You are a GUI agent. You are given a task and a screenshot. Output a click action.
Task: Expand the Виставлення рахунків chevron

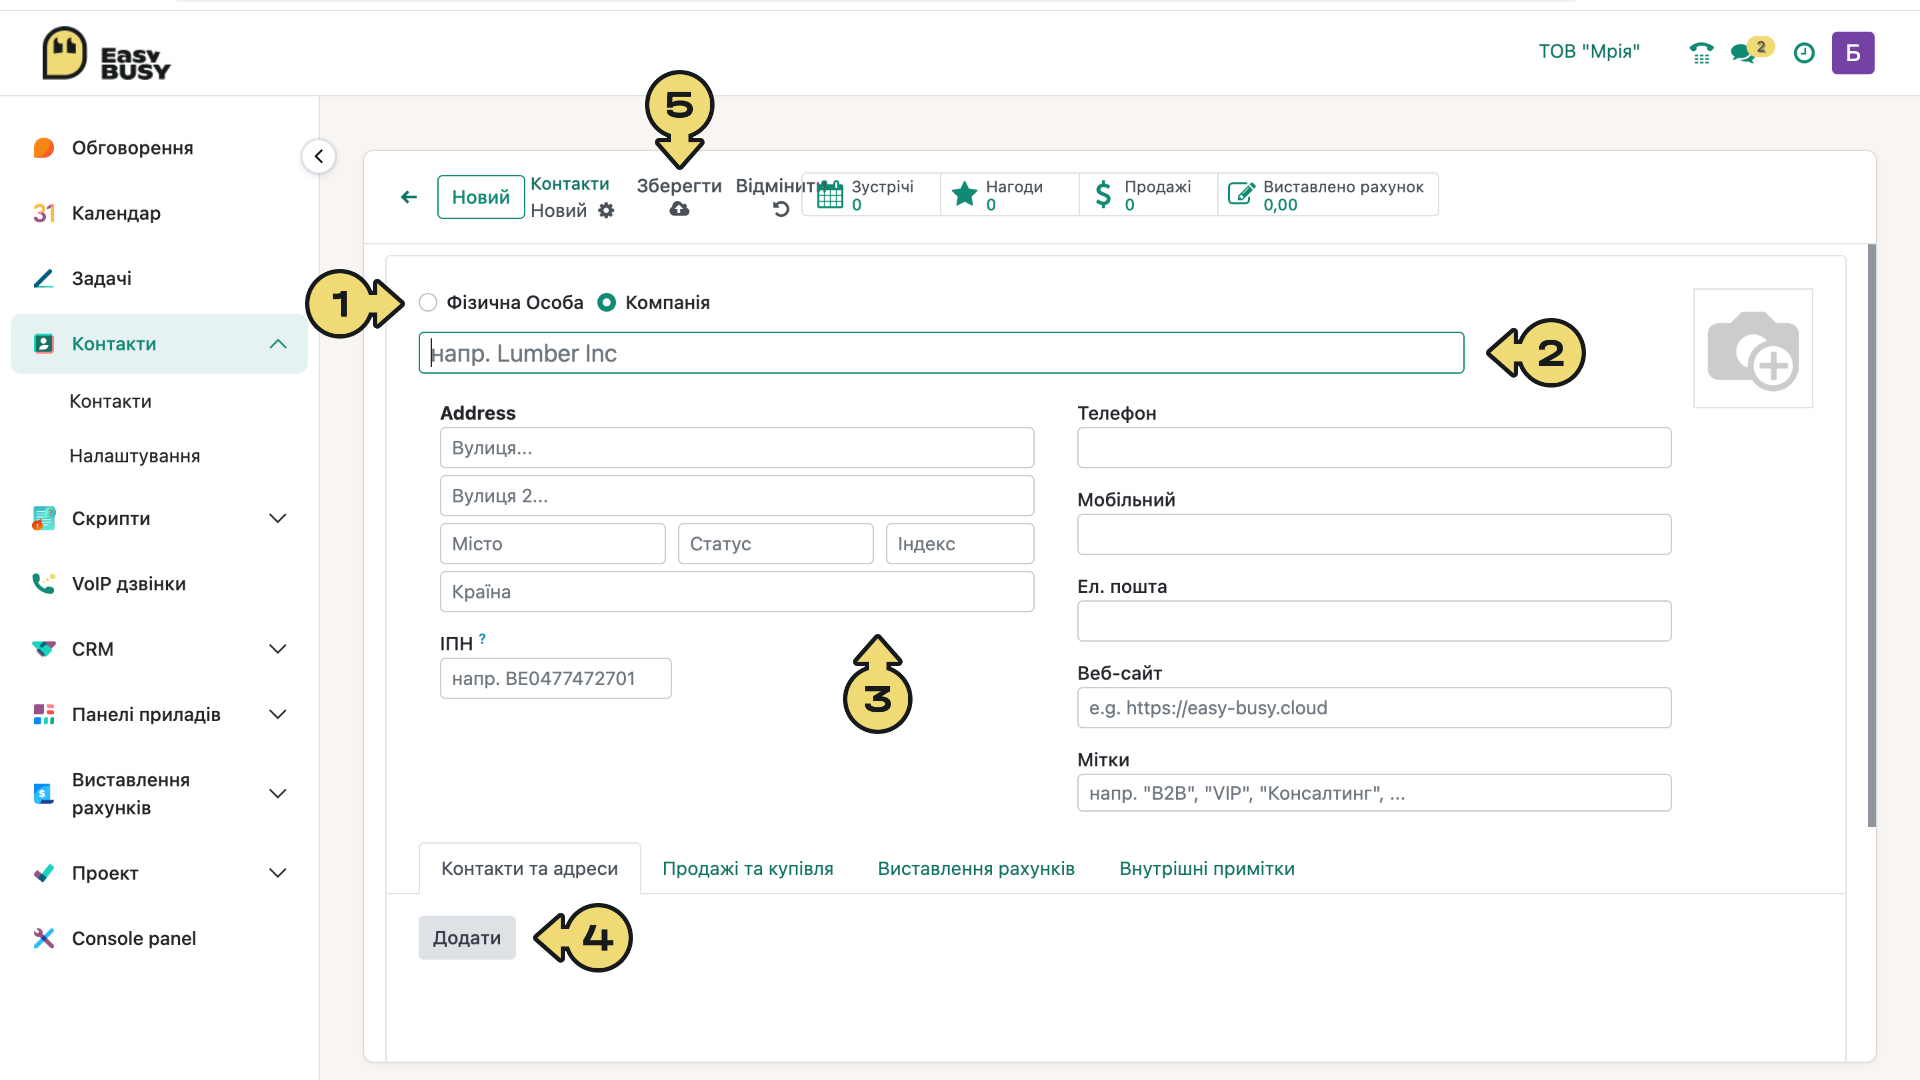pos(278,793)
